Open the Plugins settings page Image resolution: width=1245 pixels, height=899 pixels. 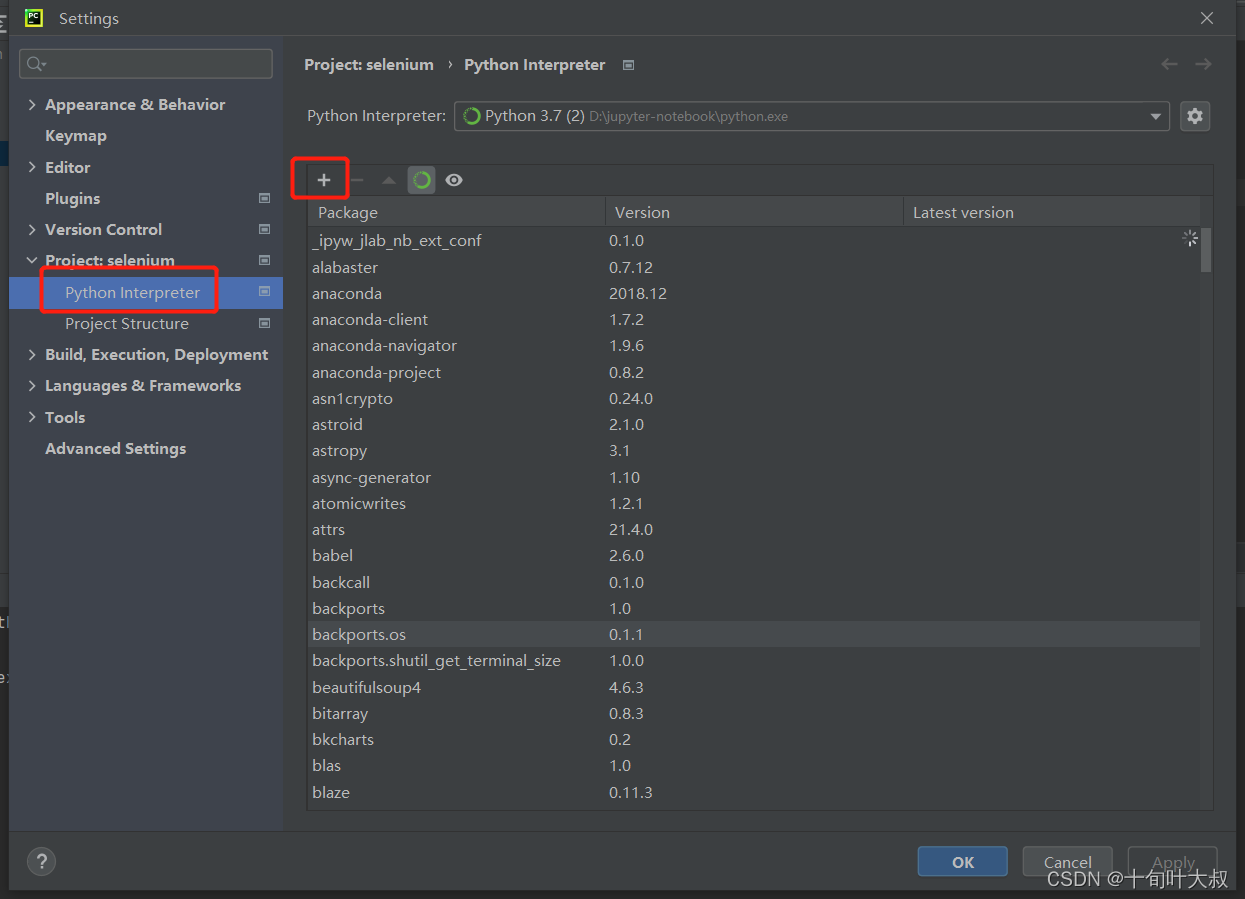pos(72,198)
